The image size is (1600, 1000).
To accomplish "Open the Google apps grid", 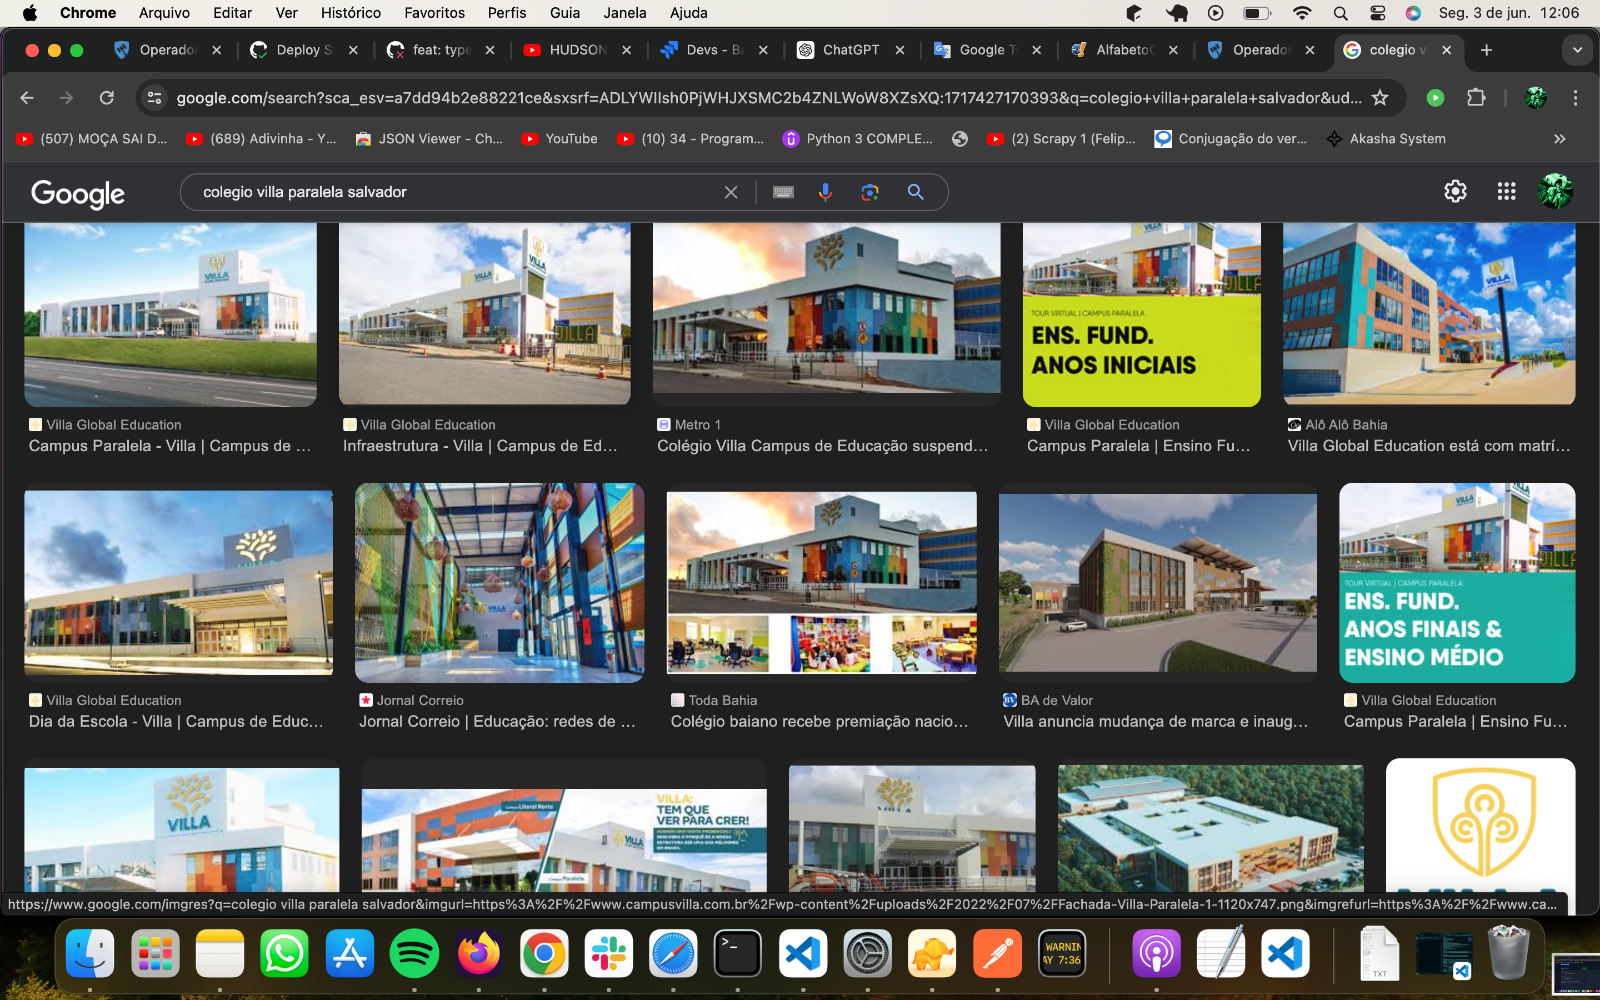I will [x=1506, y=191].
